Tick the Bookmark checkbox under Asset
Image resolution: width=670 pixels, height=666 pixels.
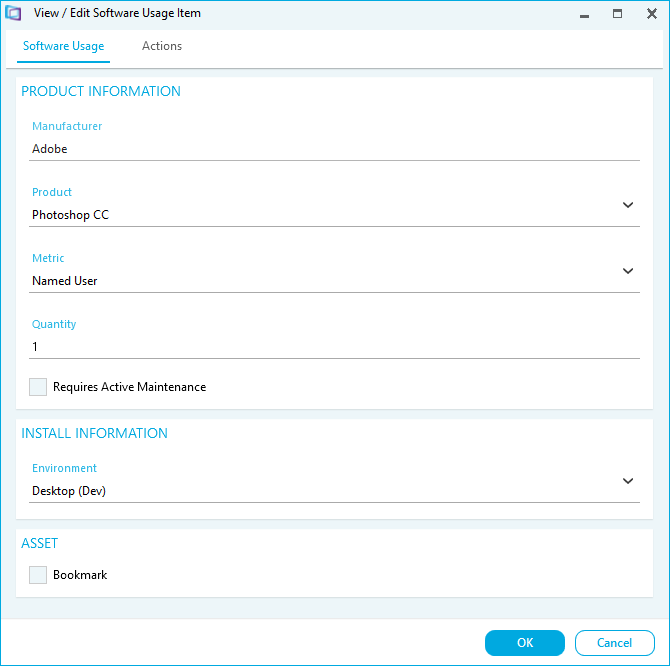(38, 575)
